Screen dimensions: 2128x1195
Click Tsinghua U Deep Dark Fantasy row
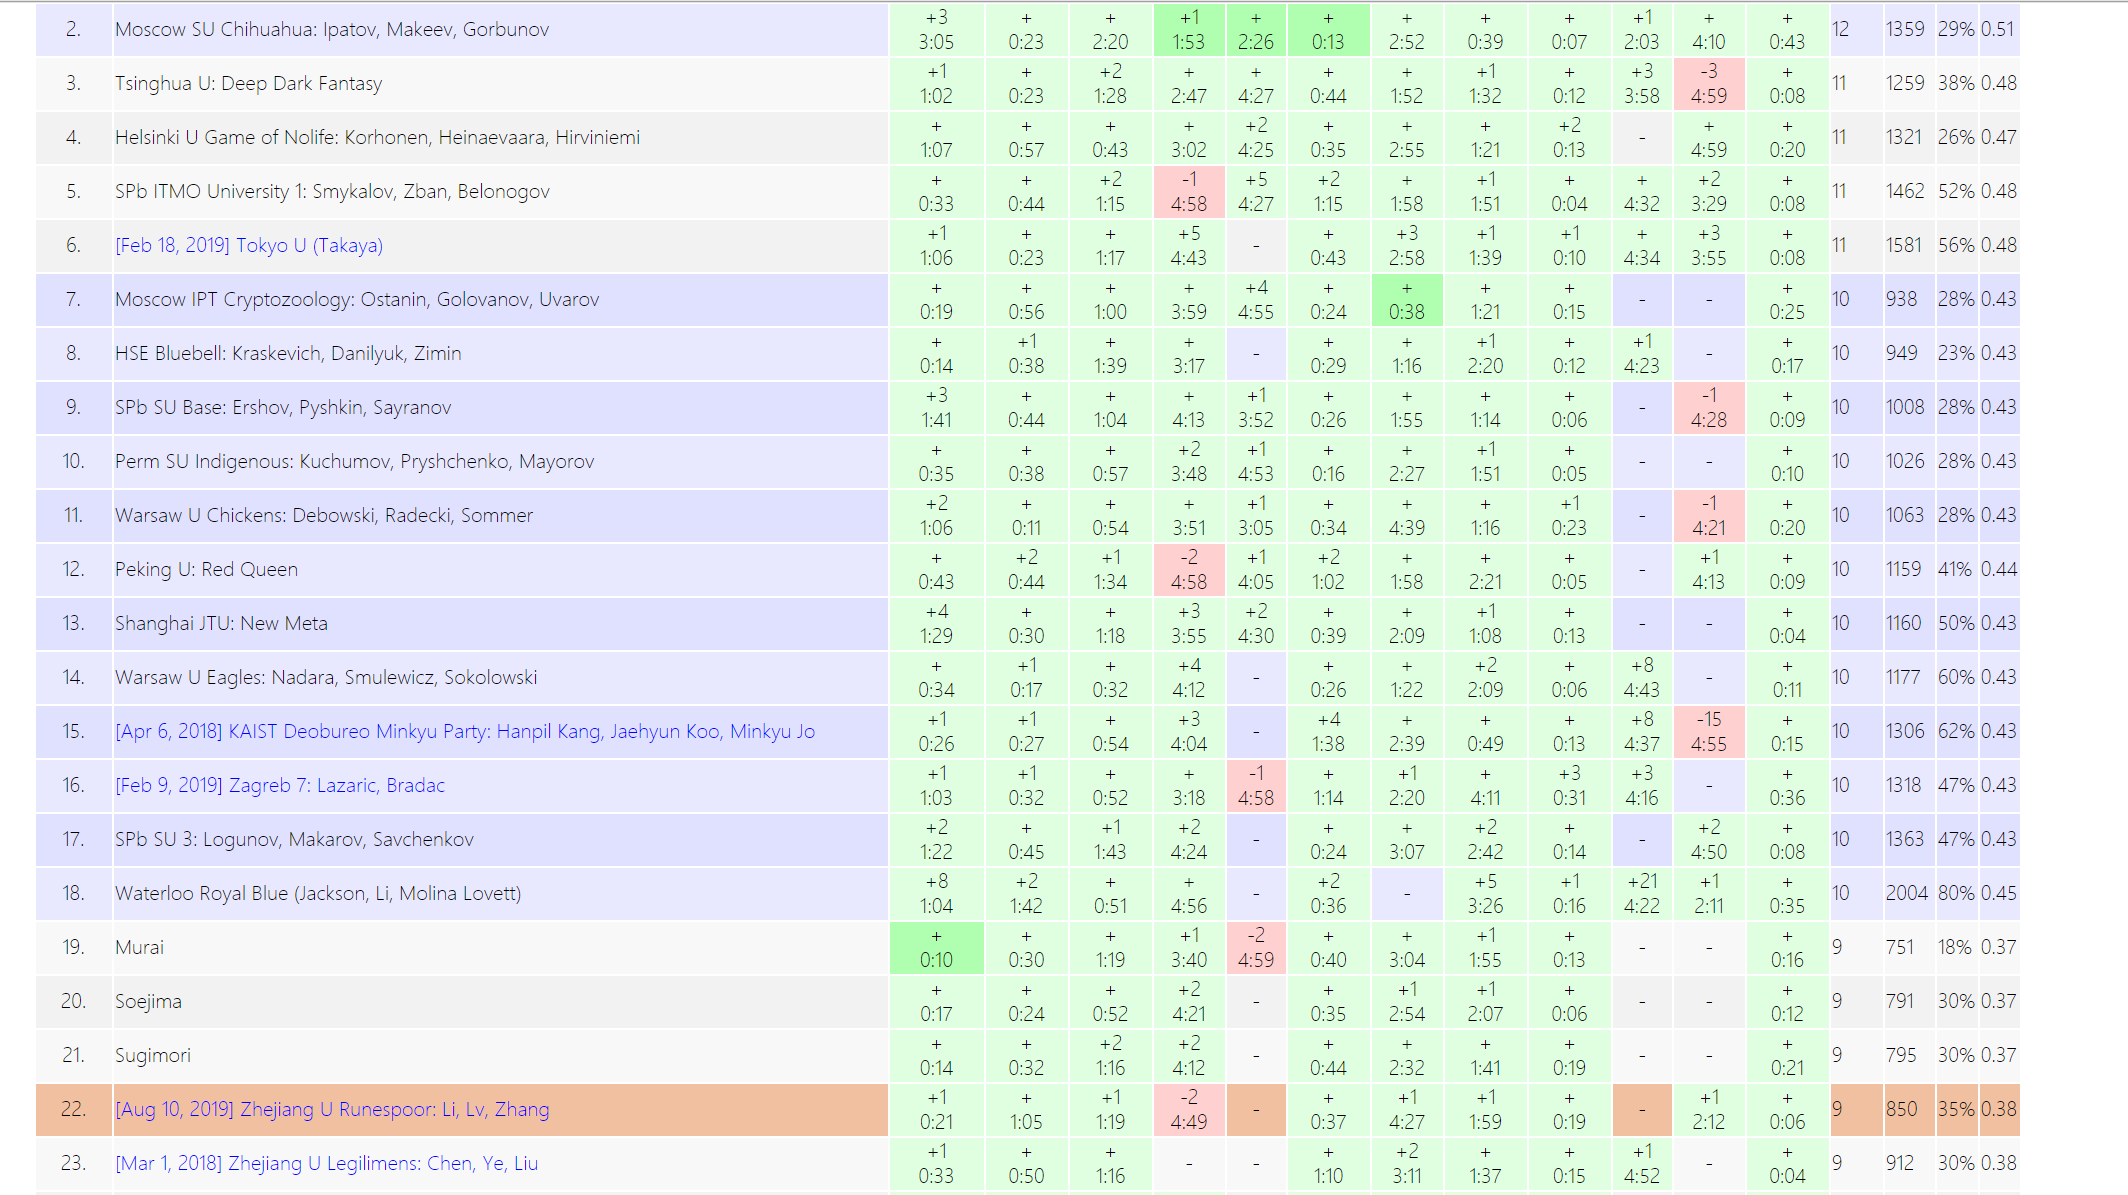248,83
